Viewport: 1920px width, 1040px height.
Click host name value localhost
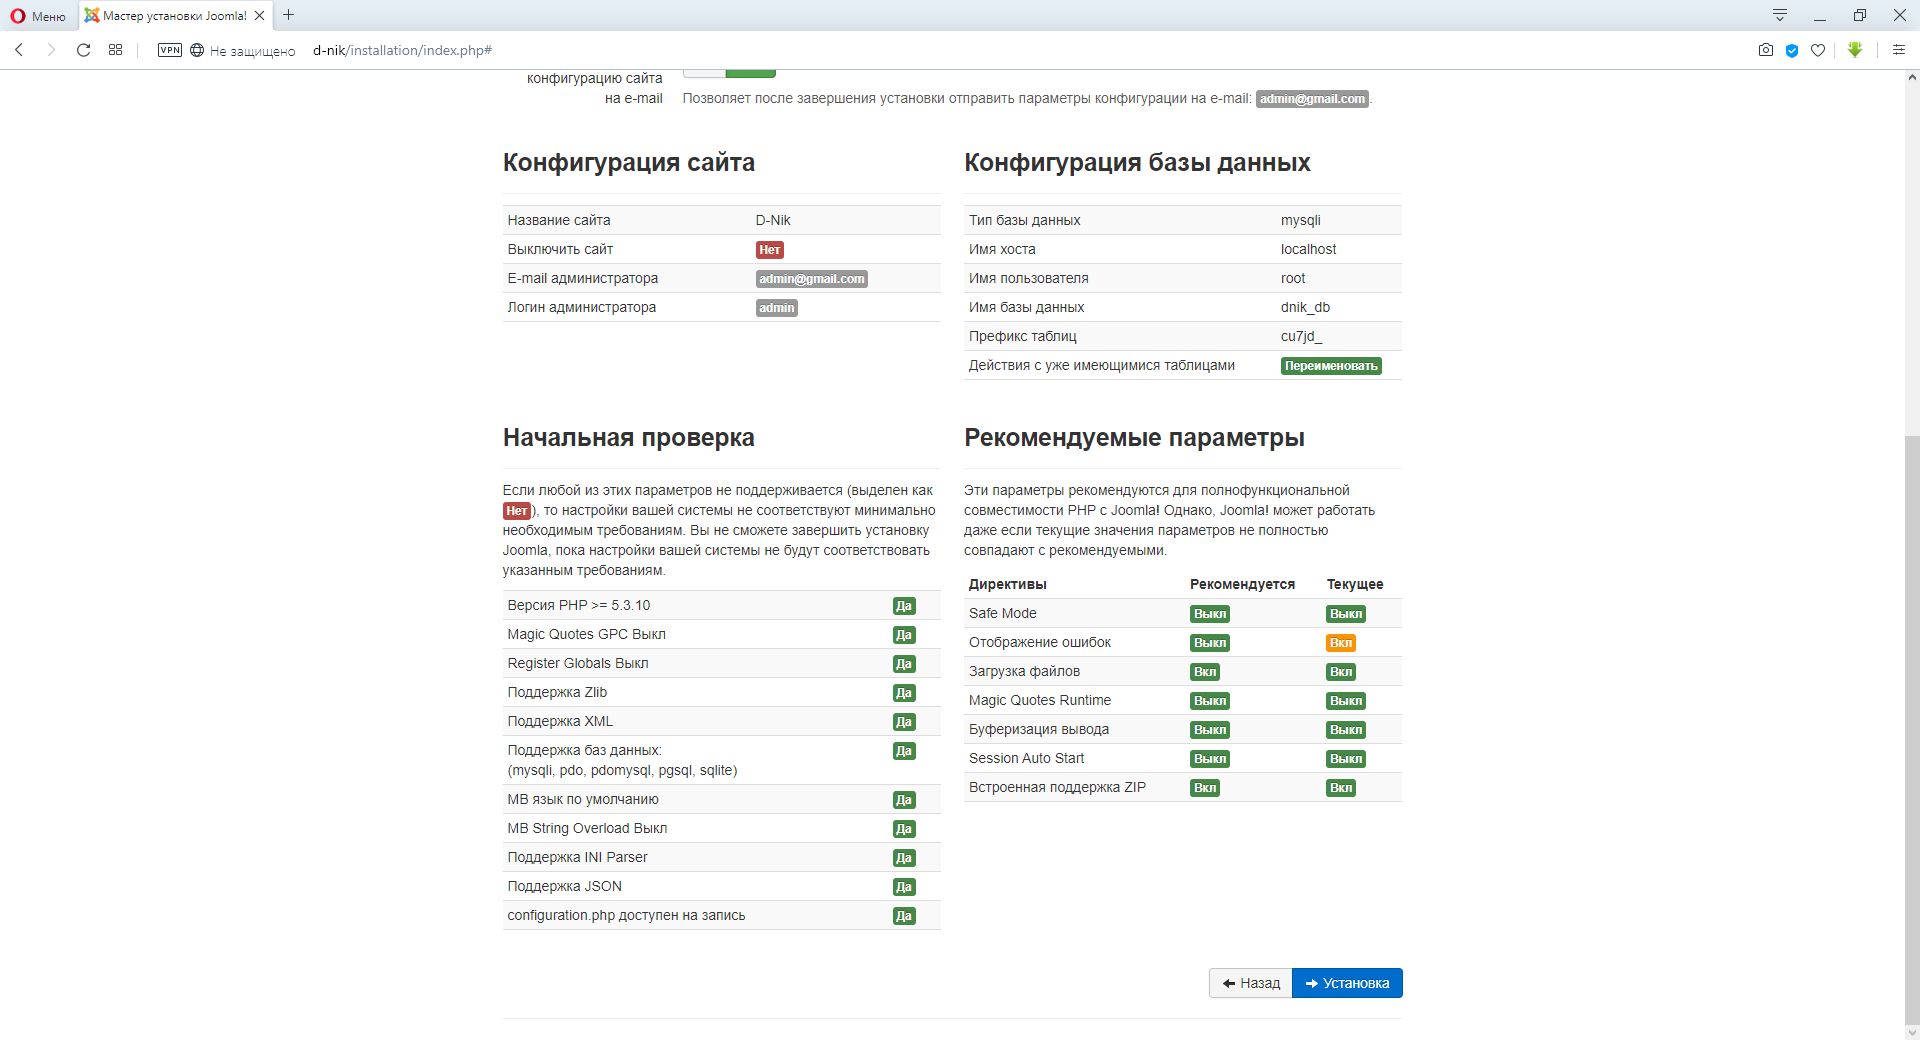coord(1308,249)
